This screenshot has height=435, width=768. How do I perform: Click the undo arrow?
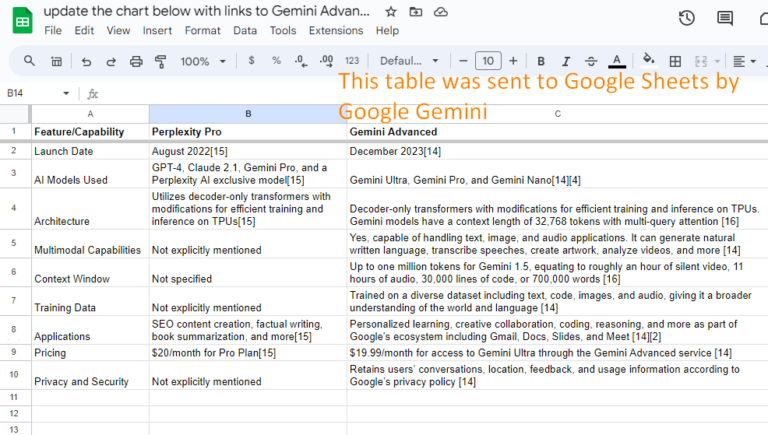(86, 61)
